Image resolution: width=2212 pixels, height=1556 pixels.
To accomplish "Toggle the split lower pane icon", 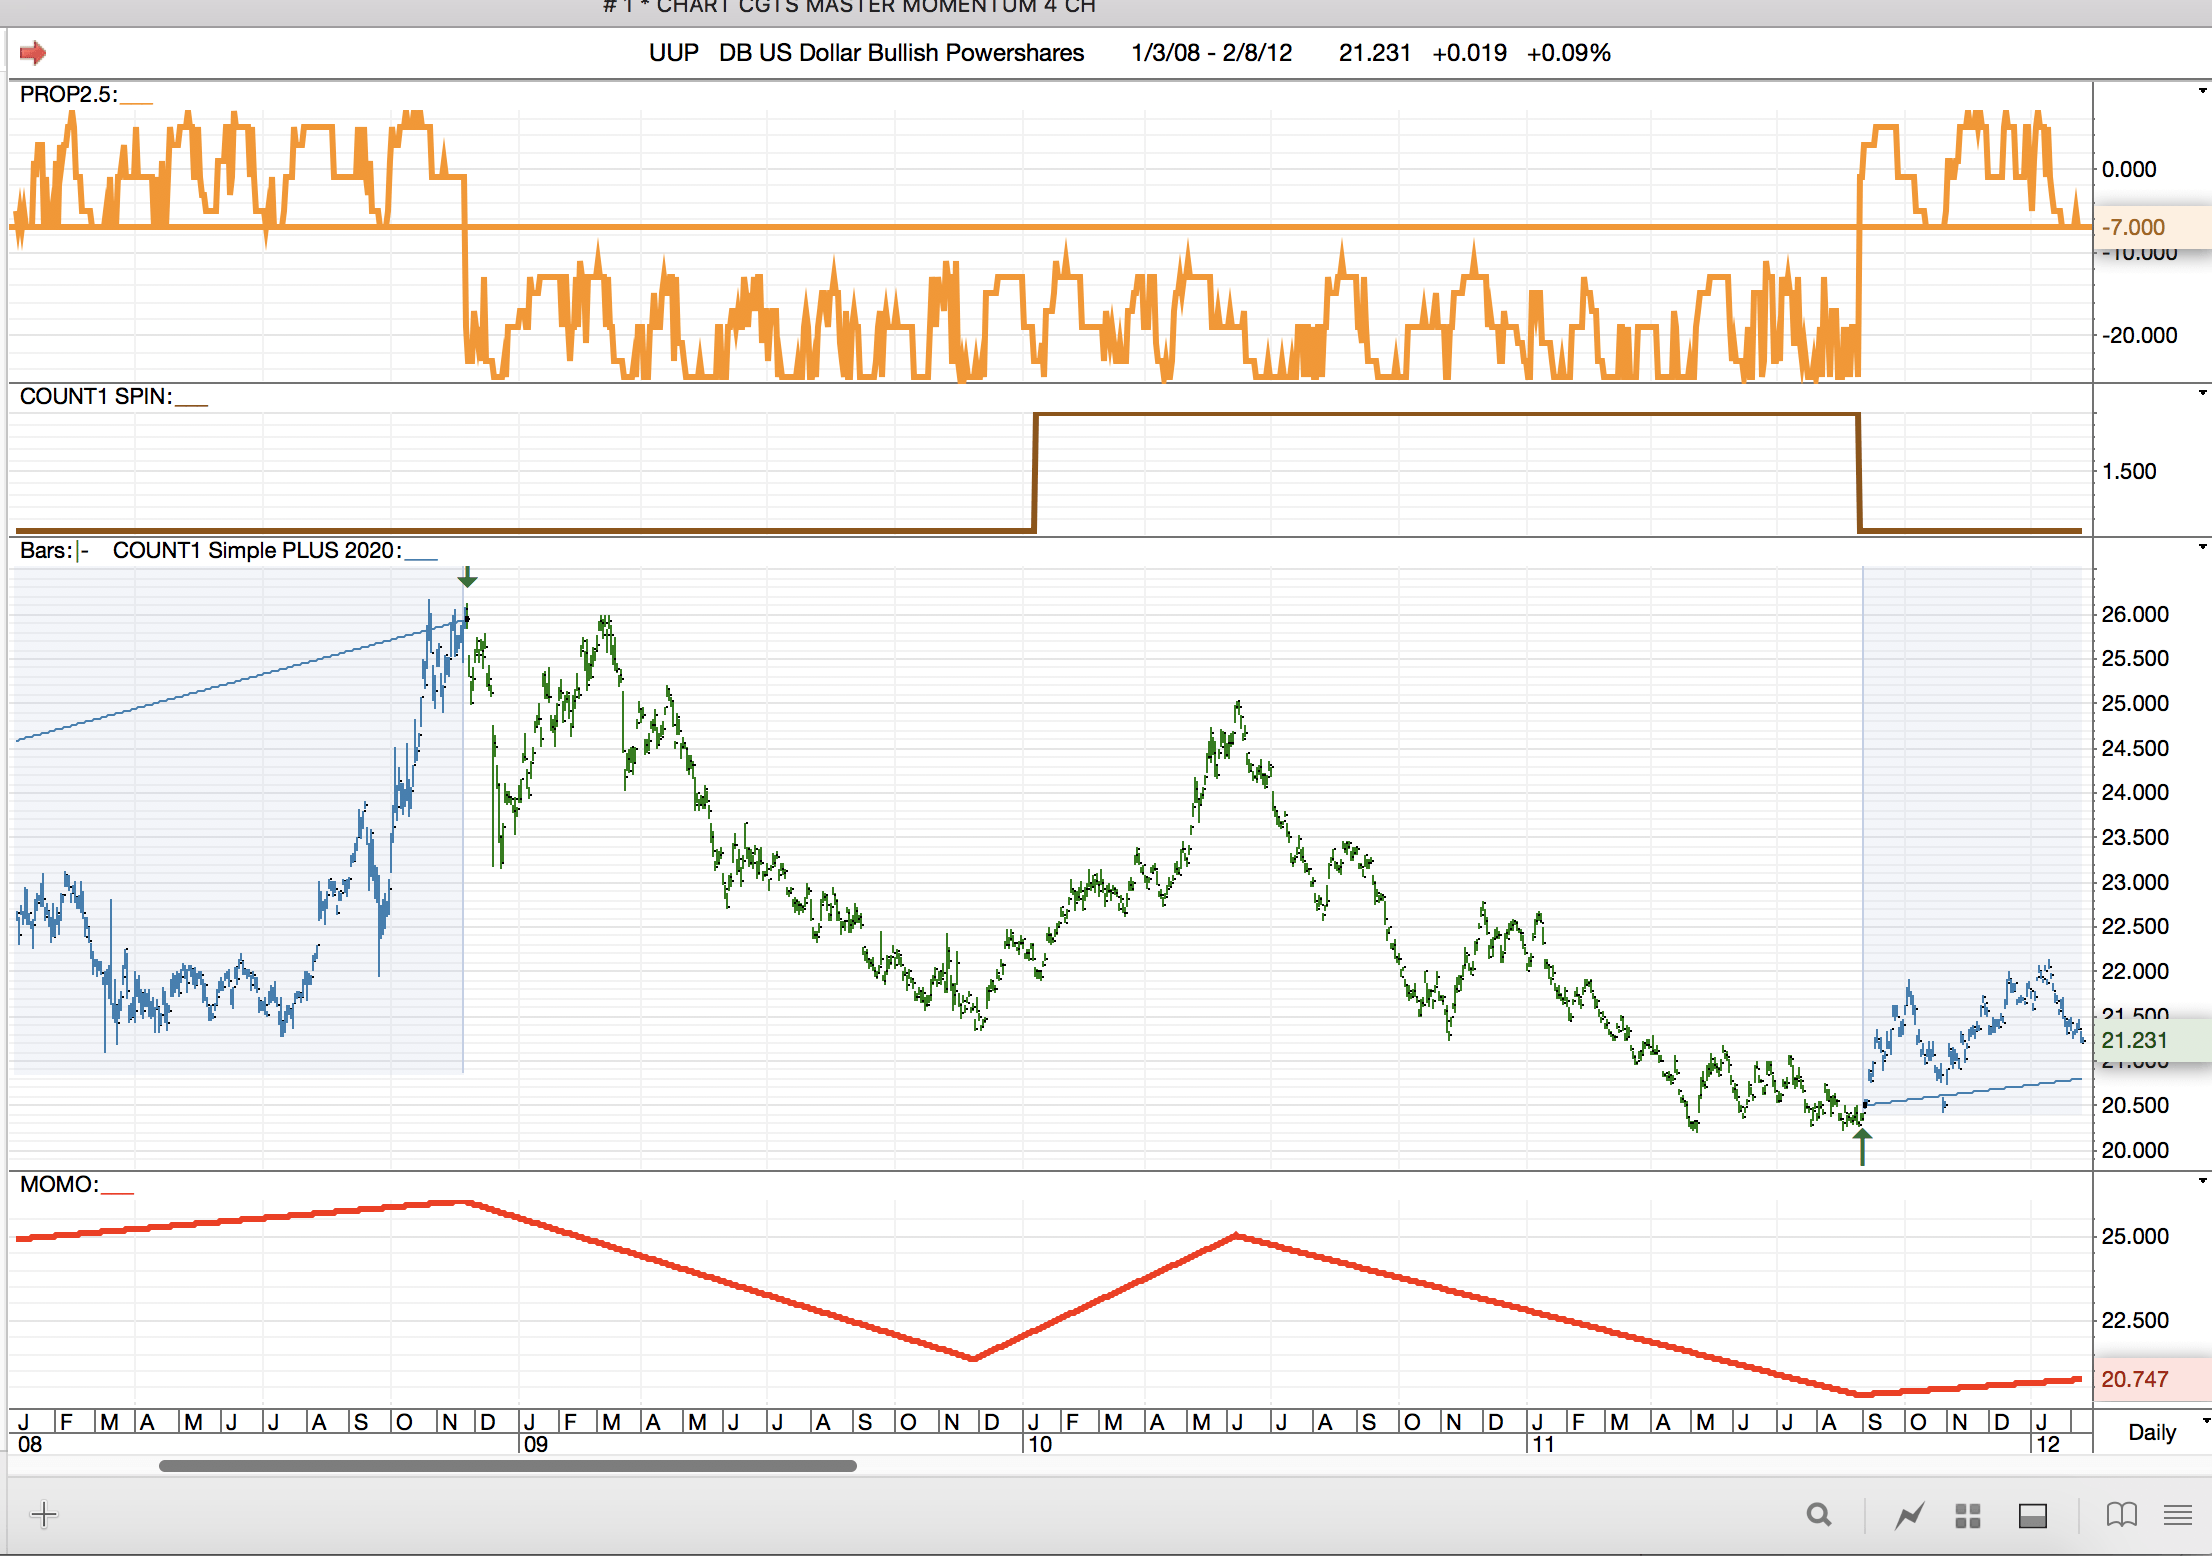I will click(2032, 1516).
